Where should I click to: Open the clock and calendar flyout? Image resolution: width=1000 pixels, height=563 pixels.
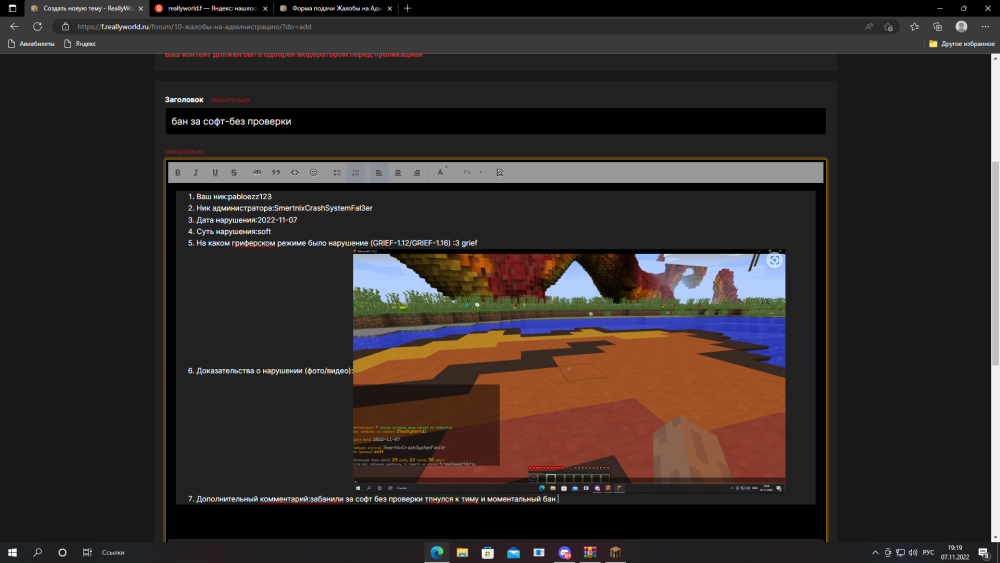tap(955, 552)
